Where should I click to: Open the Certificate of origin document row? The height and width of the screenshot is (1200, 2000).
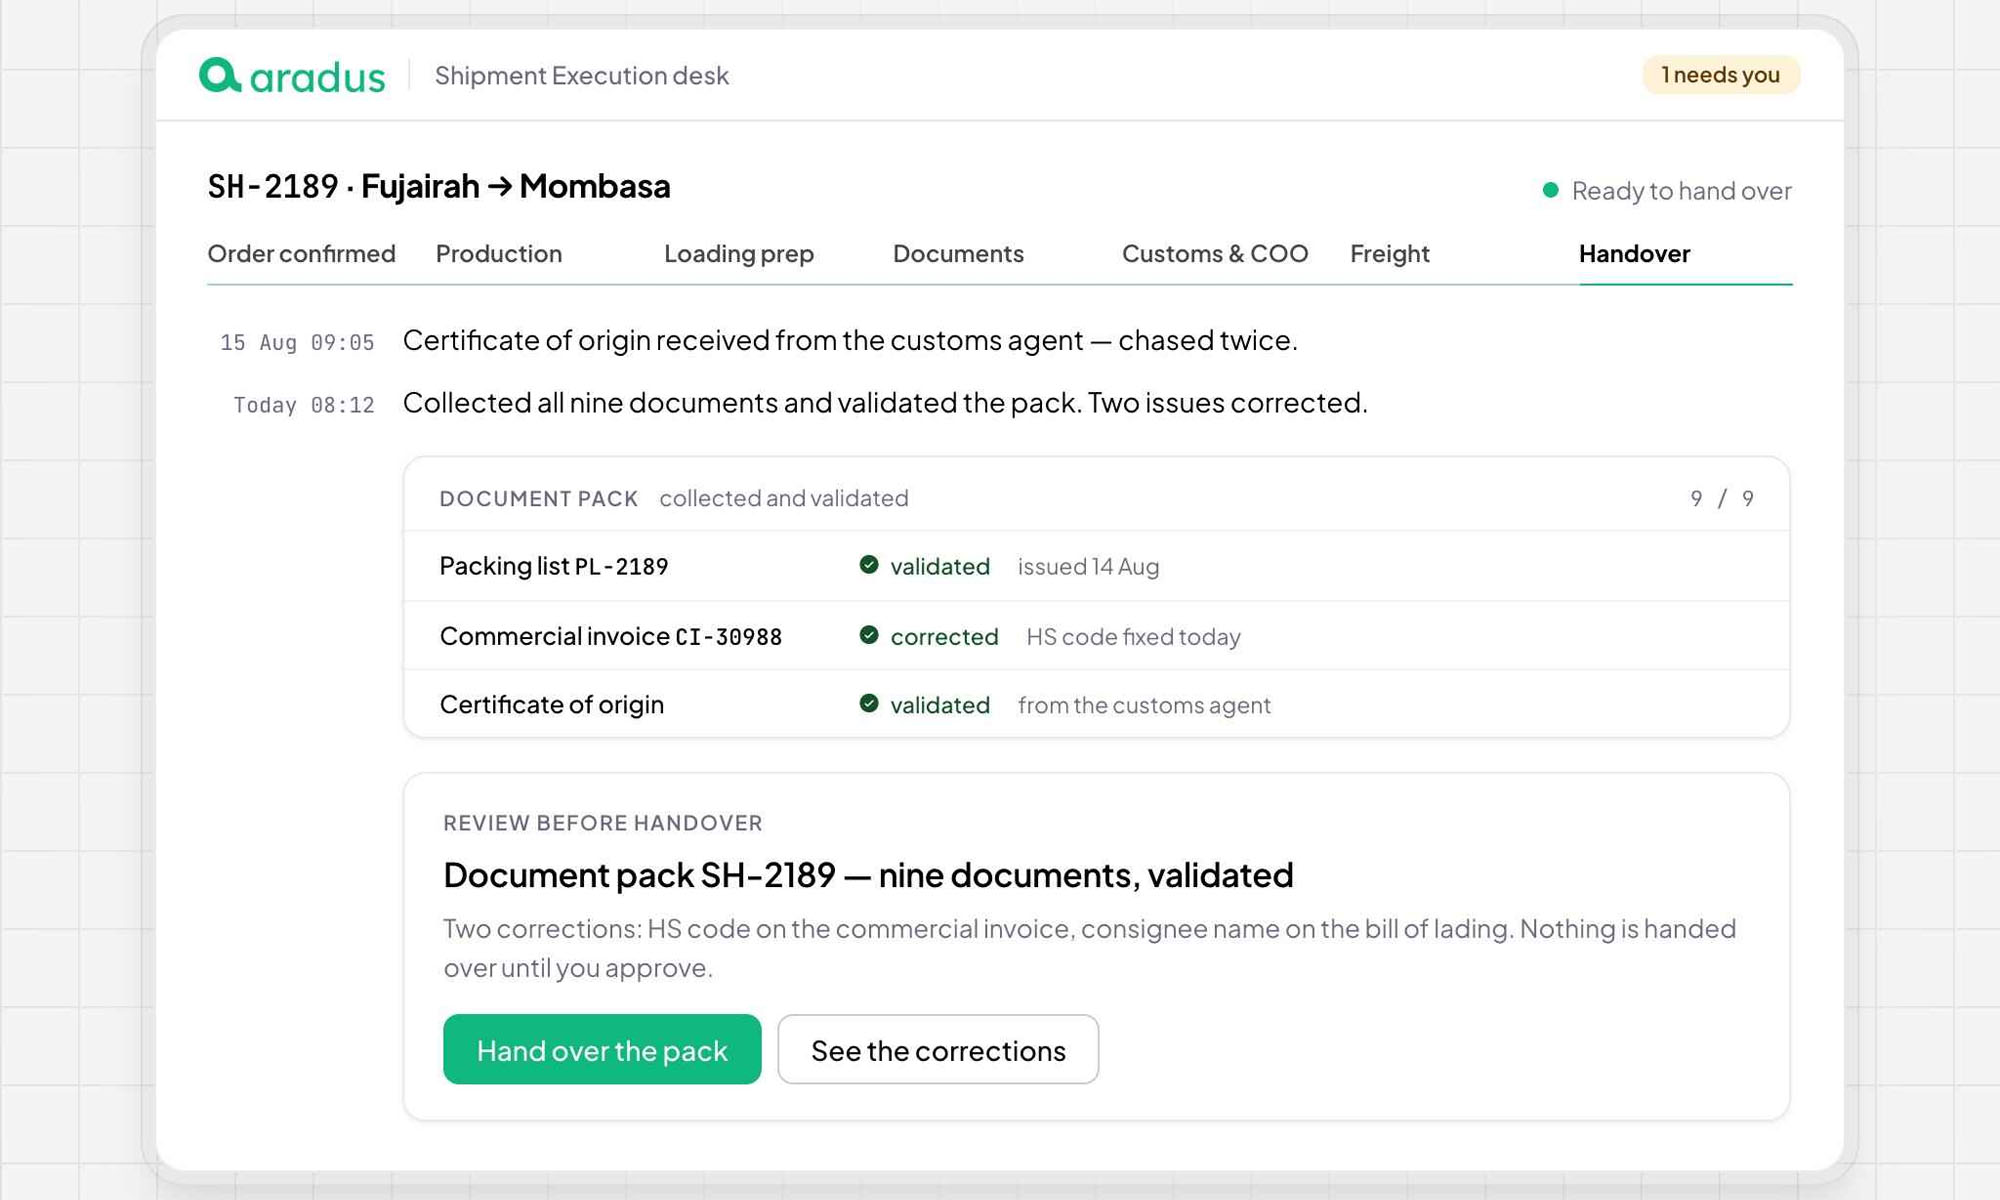click(x=1096, y=704)
